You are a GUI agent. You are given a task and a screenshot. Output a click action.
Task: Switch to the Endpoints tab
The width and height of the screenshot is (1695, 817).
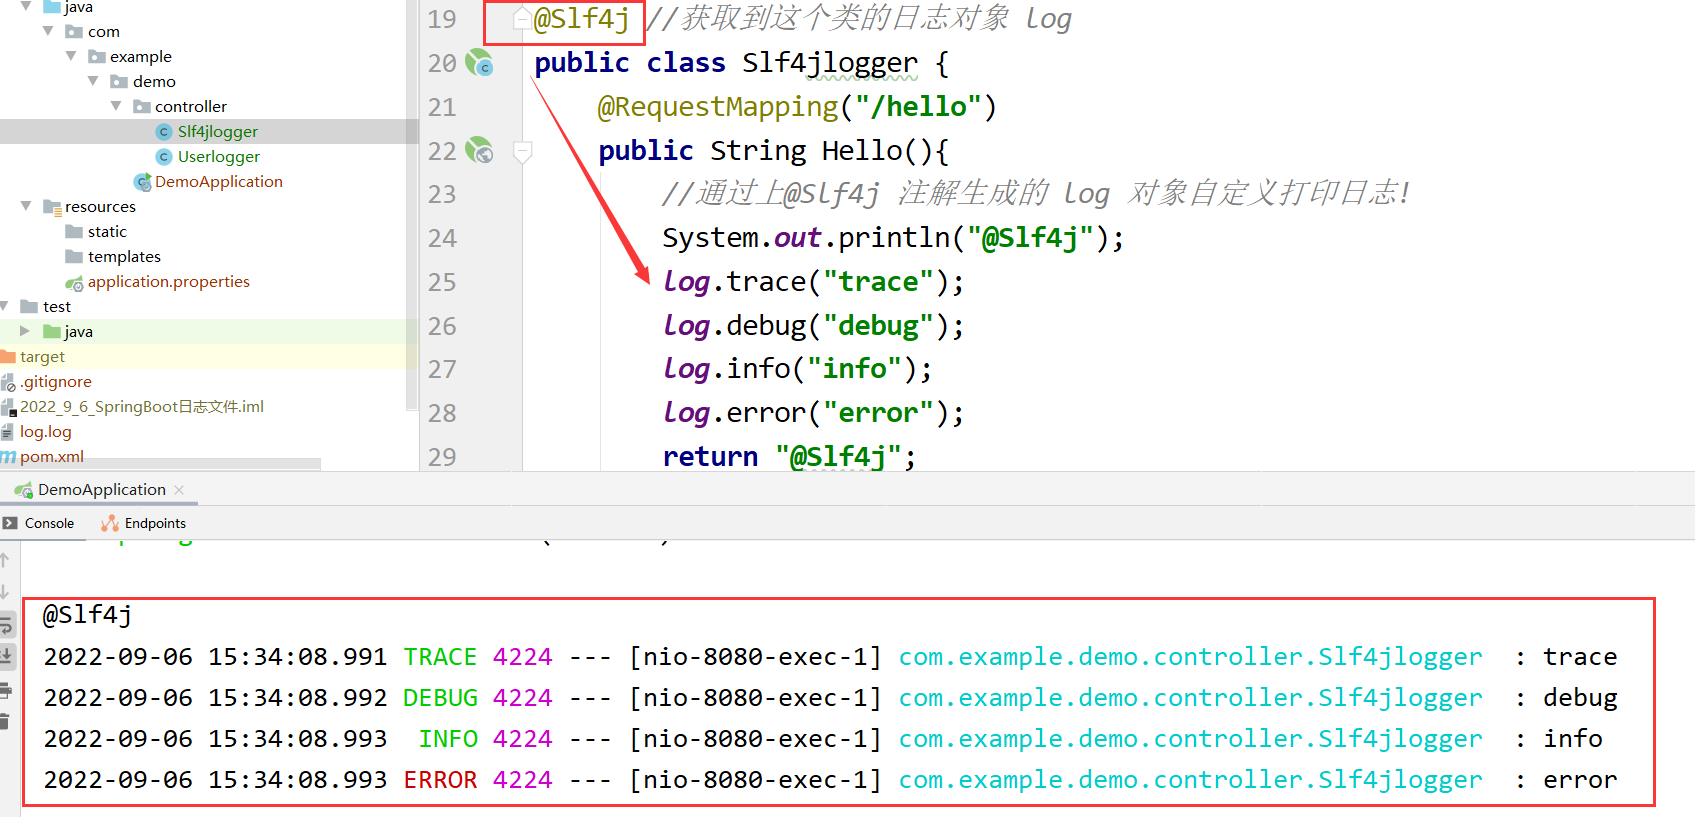click(144, 523)
